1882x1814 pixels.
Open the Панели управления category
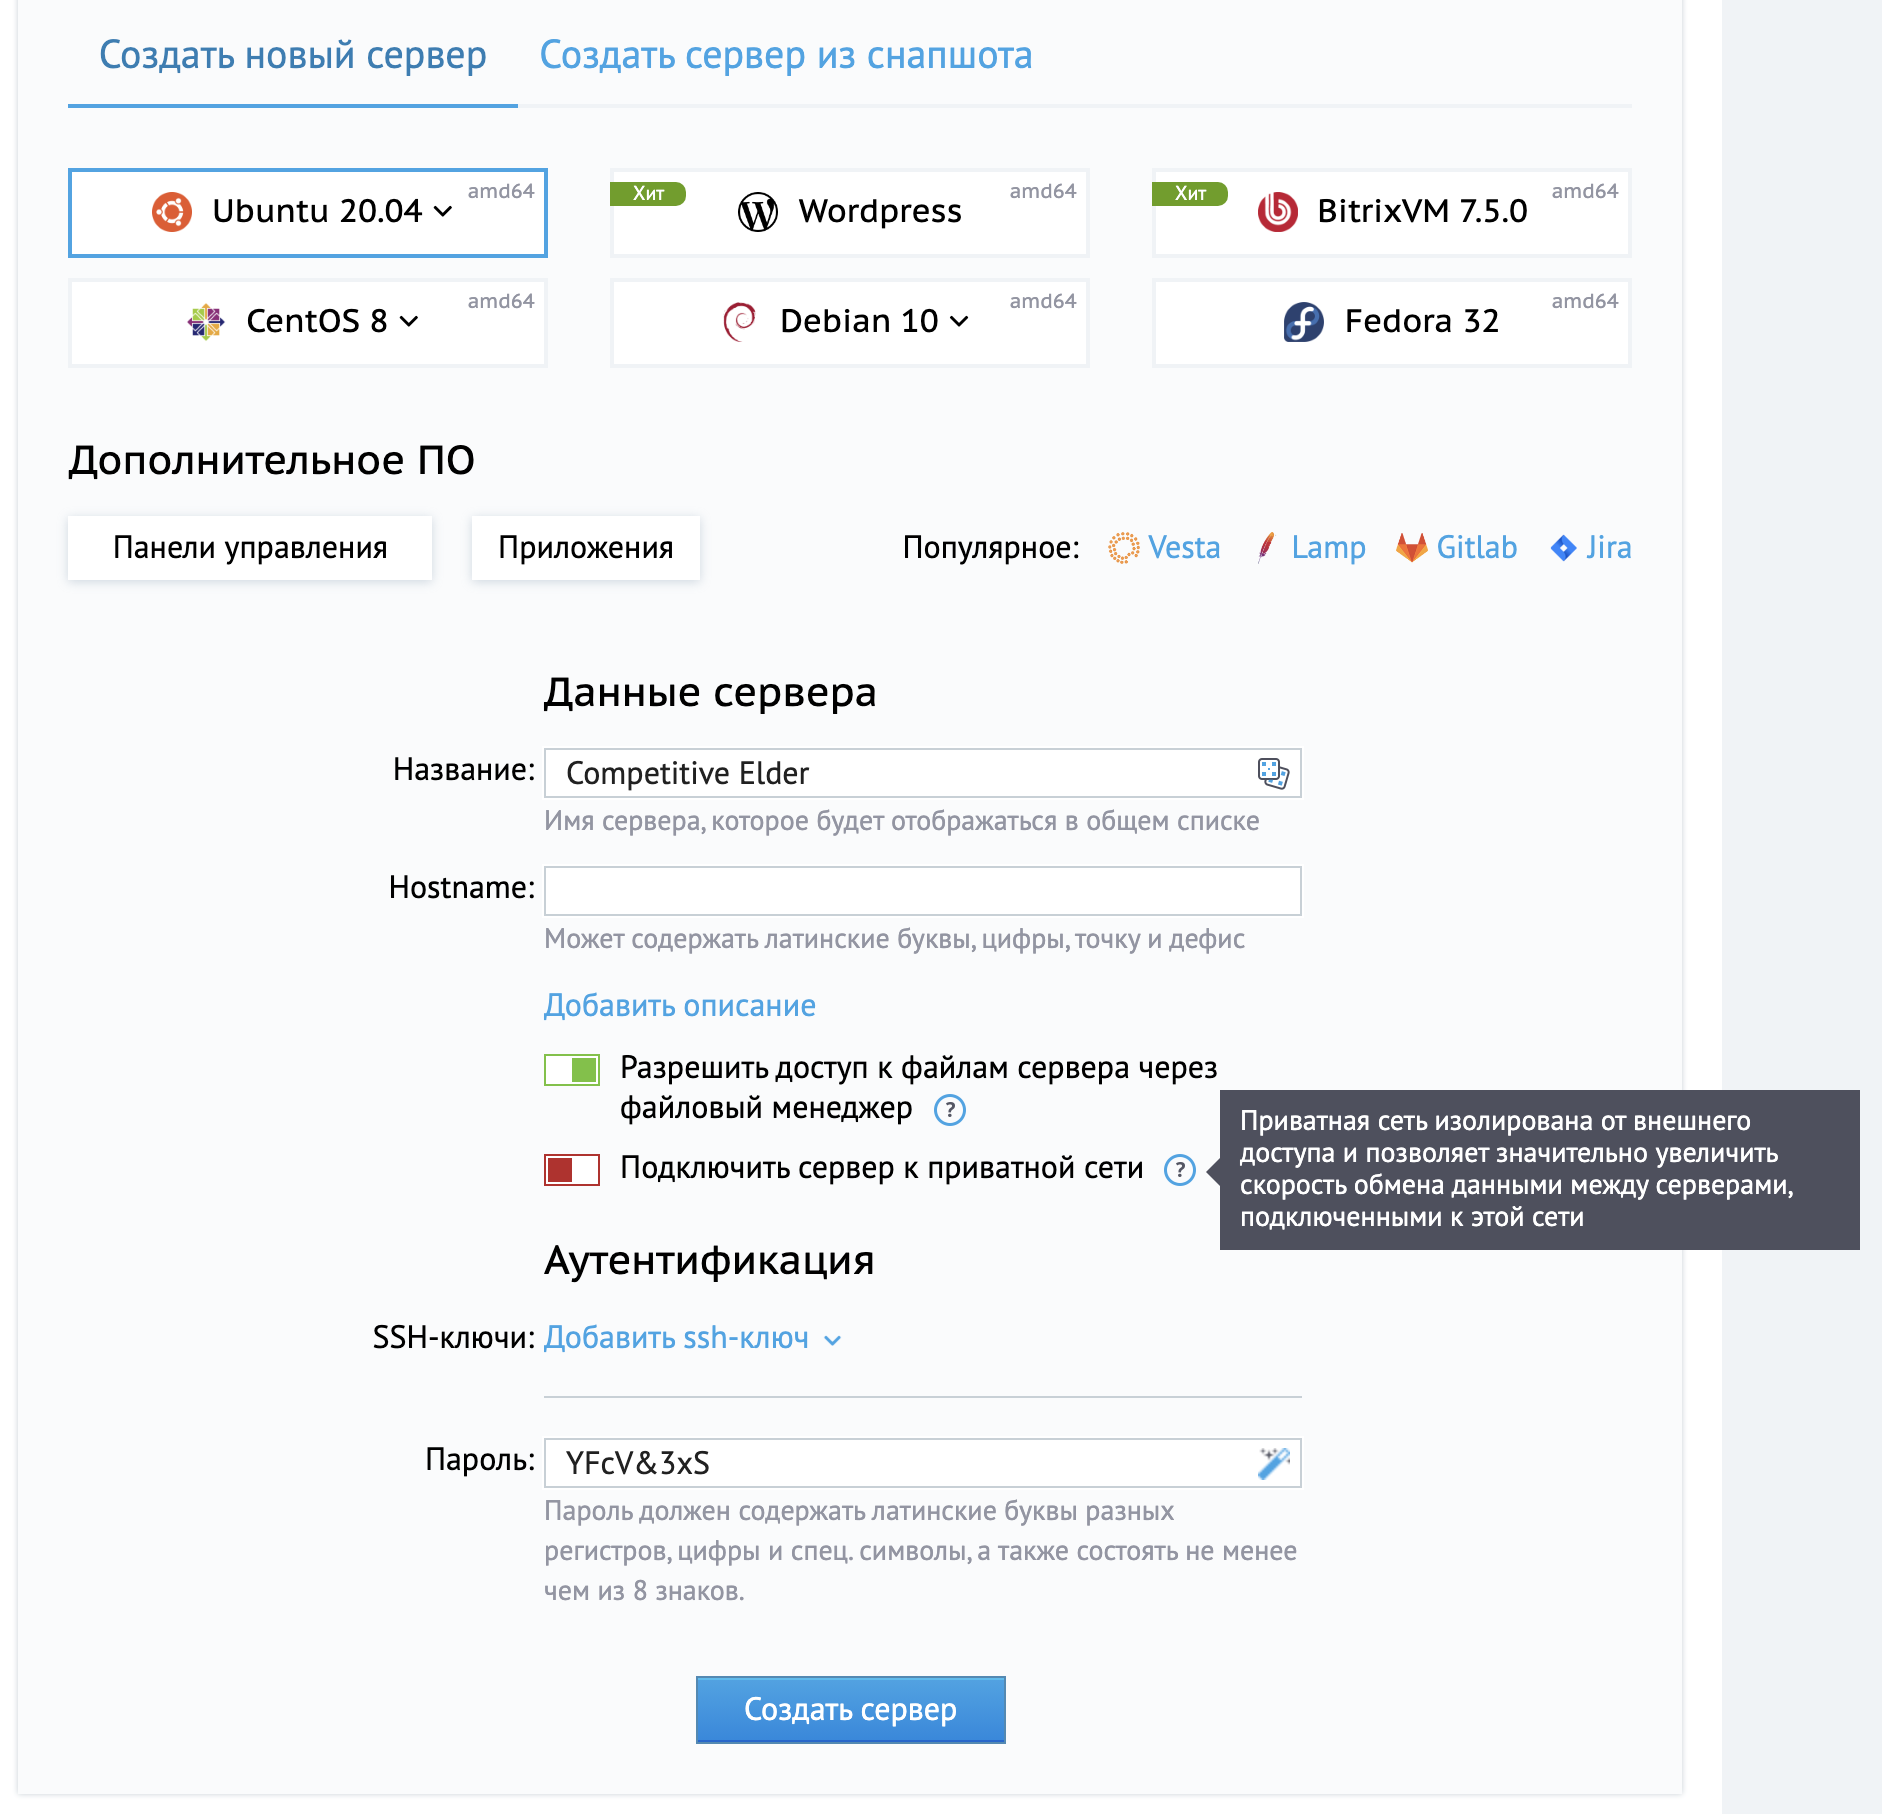tap(250, 548)
